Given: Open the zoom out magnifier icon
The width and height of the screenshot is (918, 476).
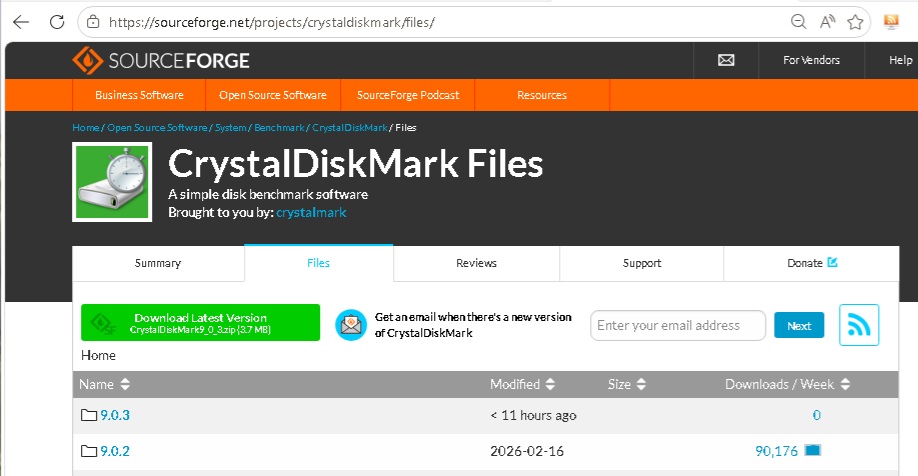Looking at the screenshot, I should point(798,22).
